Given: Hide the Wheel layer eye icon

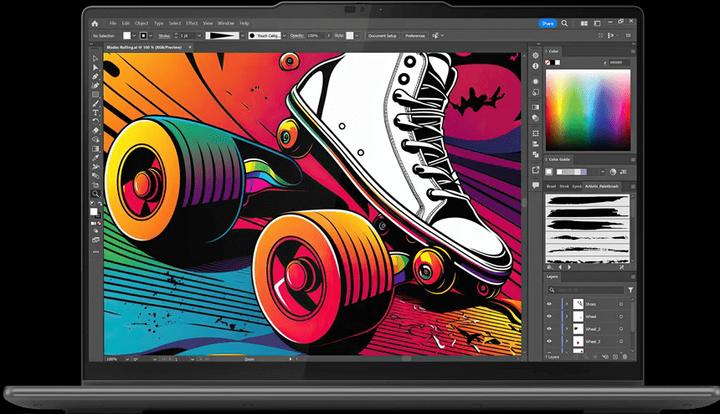Looking at the screenshot, I should 549,316.
